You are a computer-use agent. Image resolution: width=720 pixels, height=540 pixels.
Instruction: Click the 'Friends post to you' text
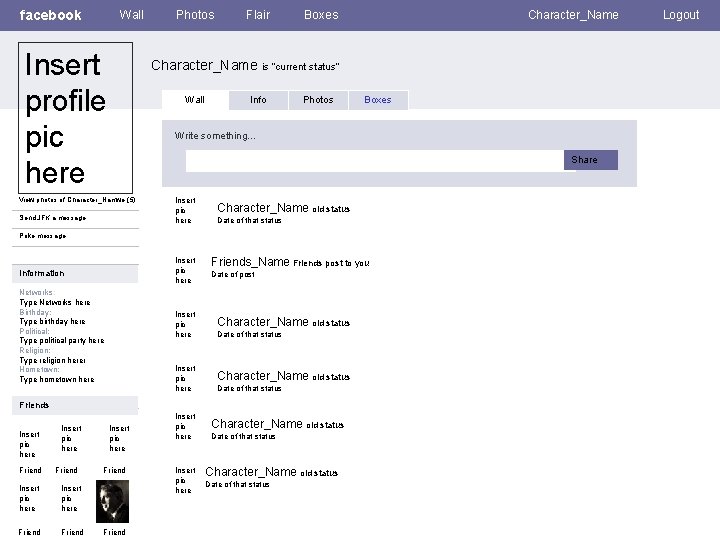coord(332,263)
